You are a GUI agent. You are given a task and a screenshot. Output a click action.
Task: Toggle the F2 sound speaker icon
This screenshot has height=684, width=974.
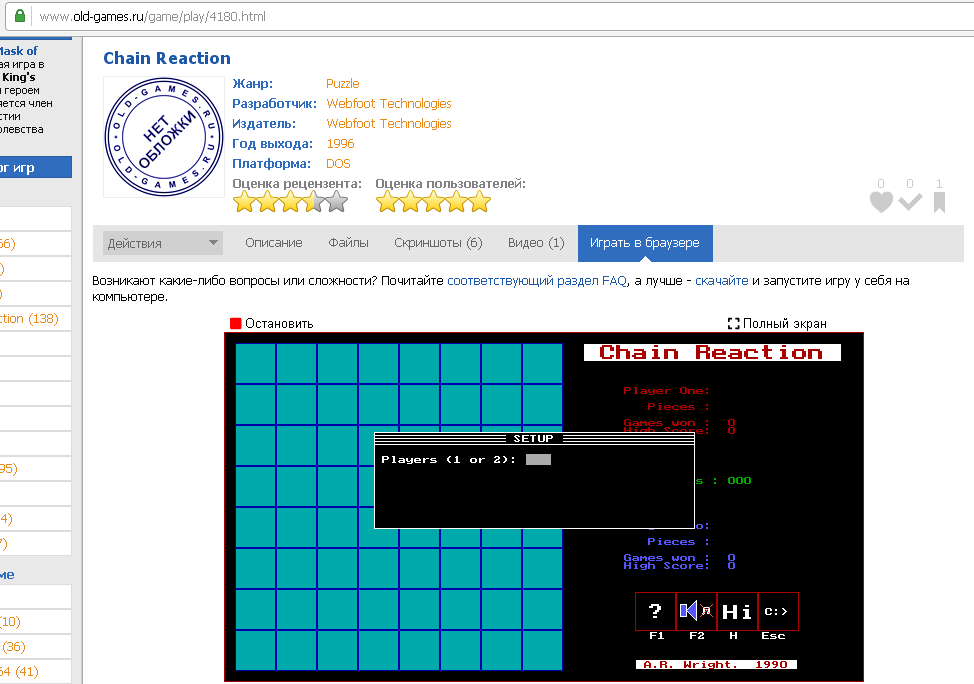click(x=696, y=611)
